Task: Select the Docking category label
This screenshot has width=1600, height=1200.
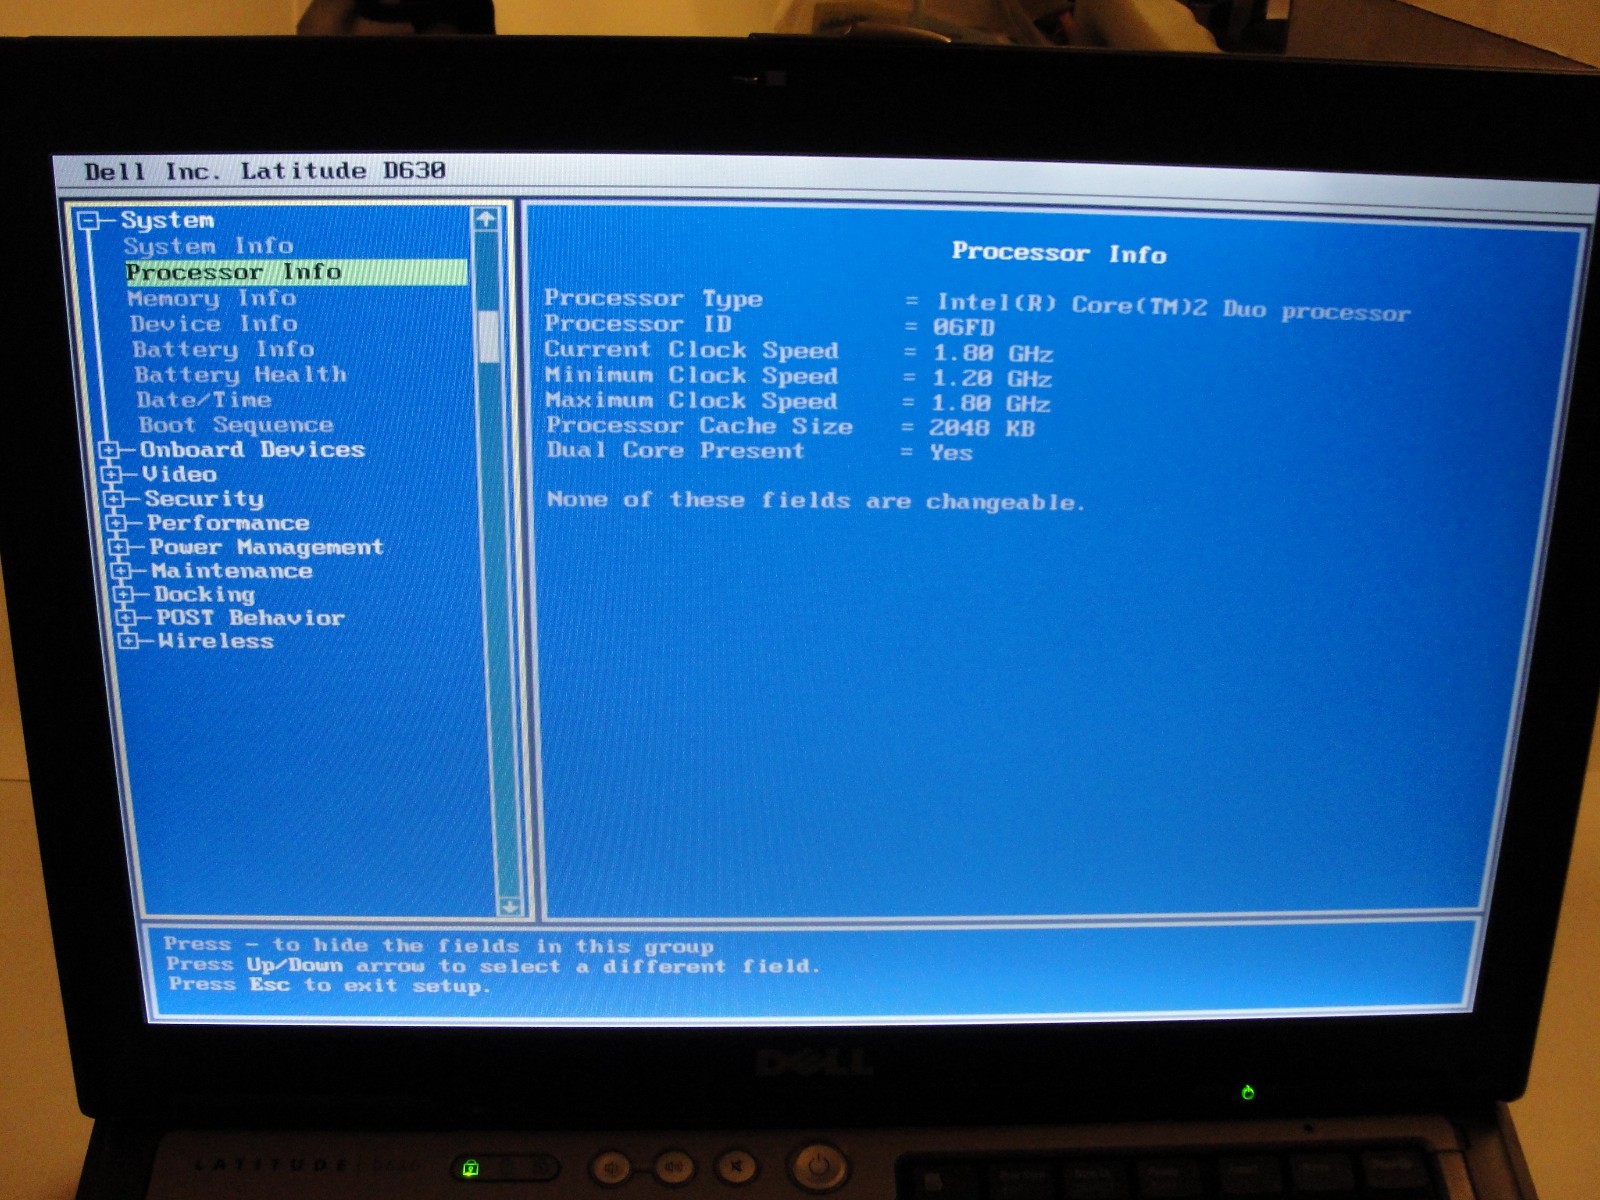Action: [x=204, y=594]
